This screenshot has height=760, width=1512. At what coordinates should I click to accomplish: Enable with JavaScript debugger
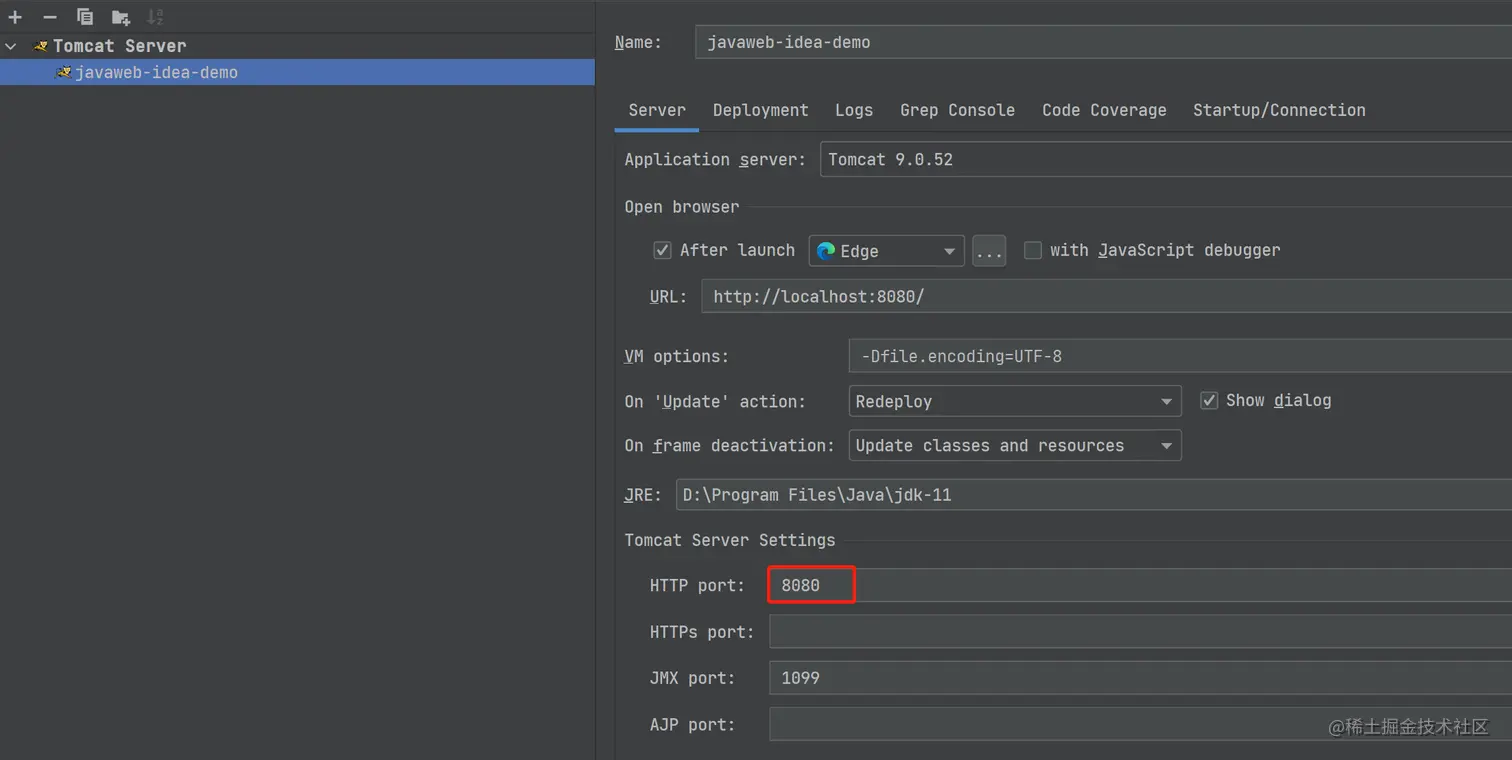pyautogui.click(x=1033, y=250)
